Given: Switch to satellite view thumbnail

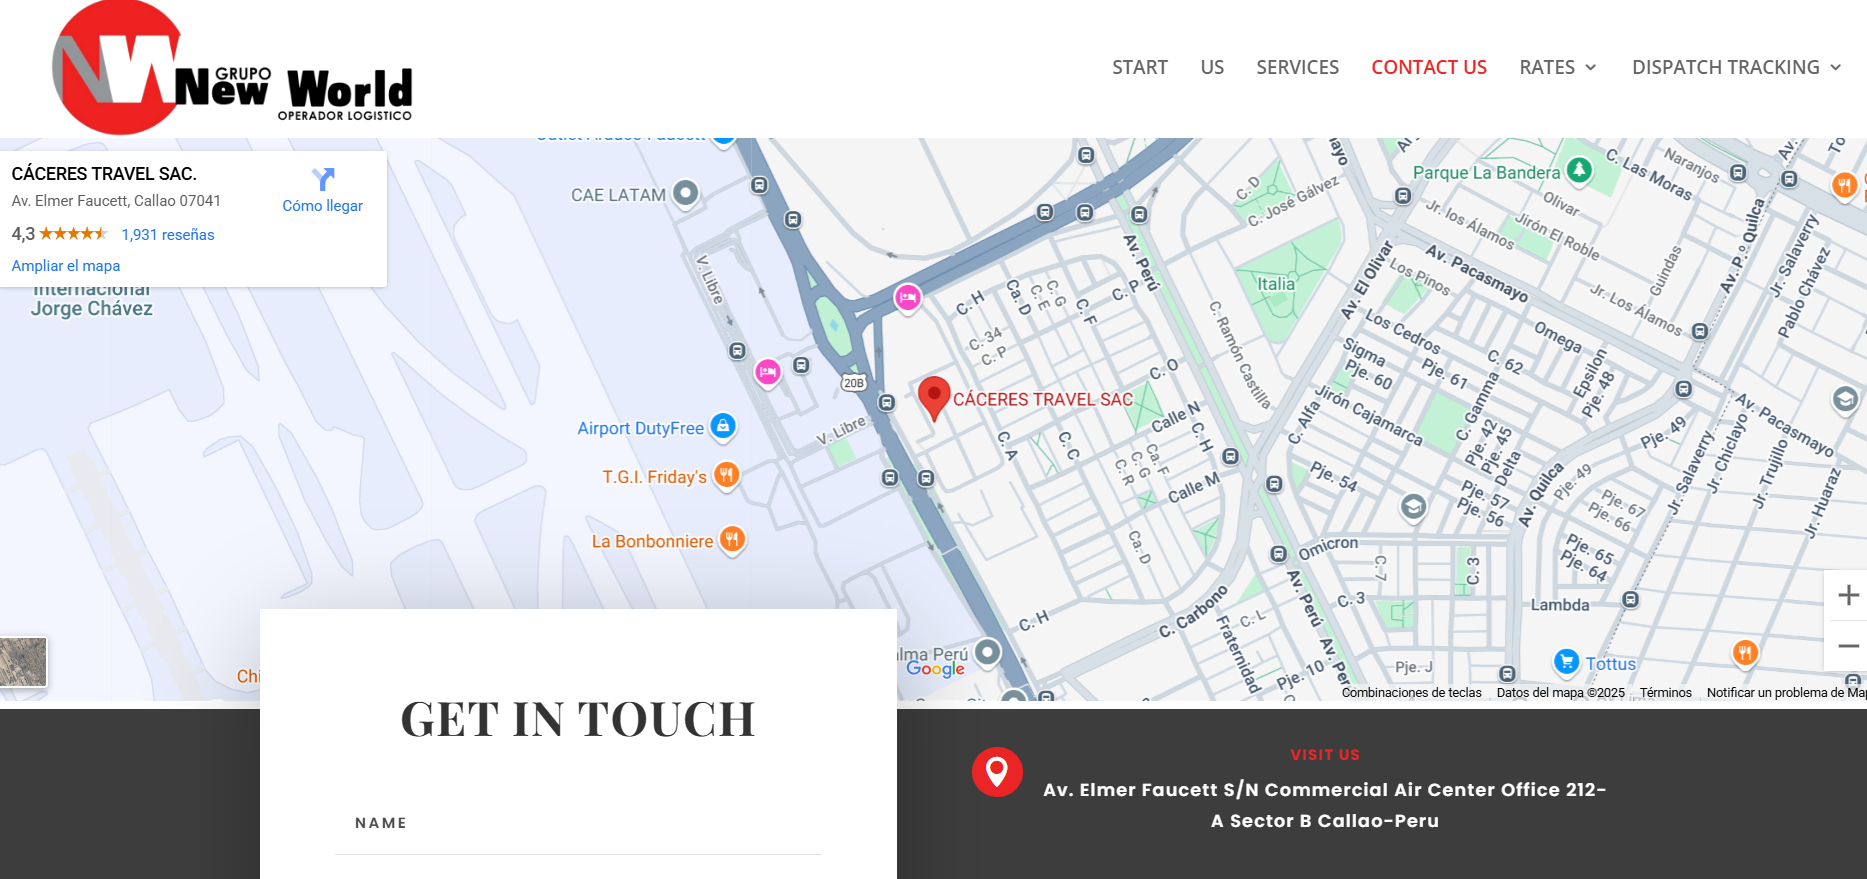Looking at the screenshot, I should pyautogui.click(x=23, y=661).
